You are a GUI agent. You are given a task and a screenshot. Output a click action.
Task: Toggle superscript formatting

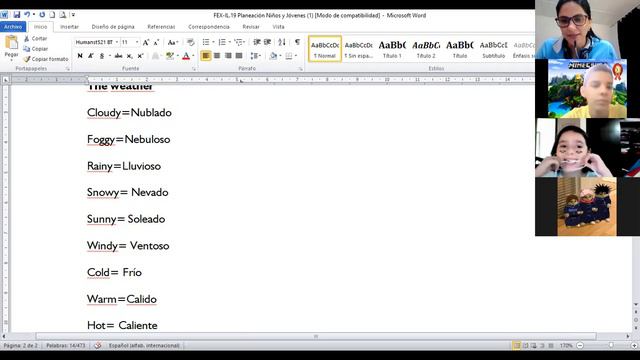coord(140,56)
